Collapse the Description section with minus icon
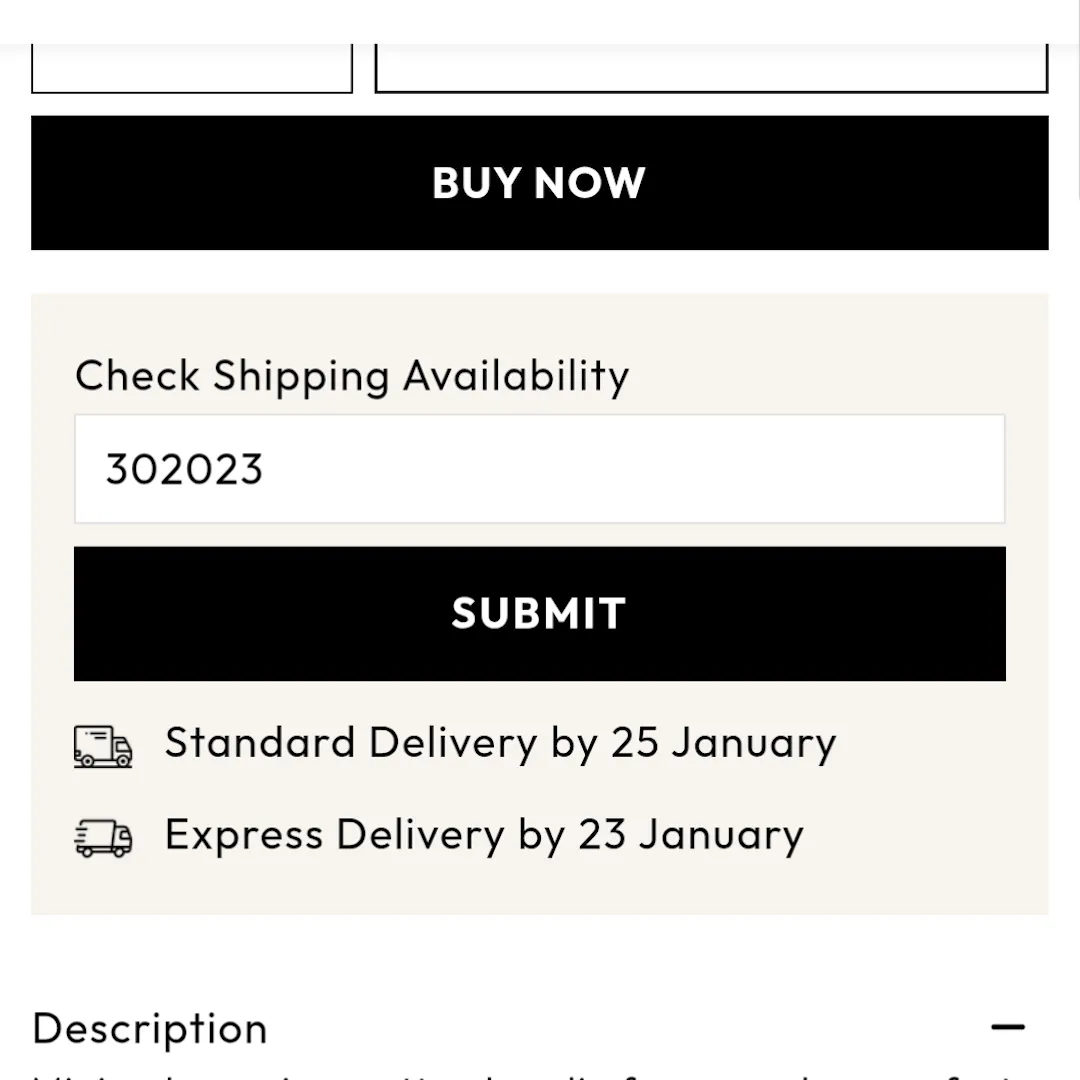Viewport: 1080px width, 1080px height. (x=1008, y=1027)
